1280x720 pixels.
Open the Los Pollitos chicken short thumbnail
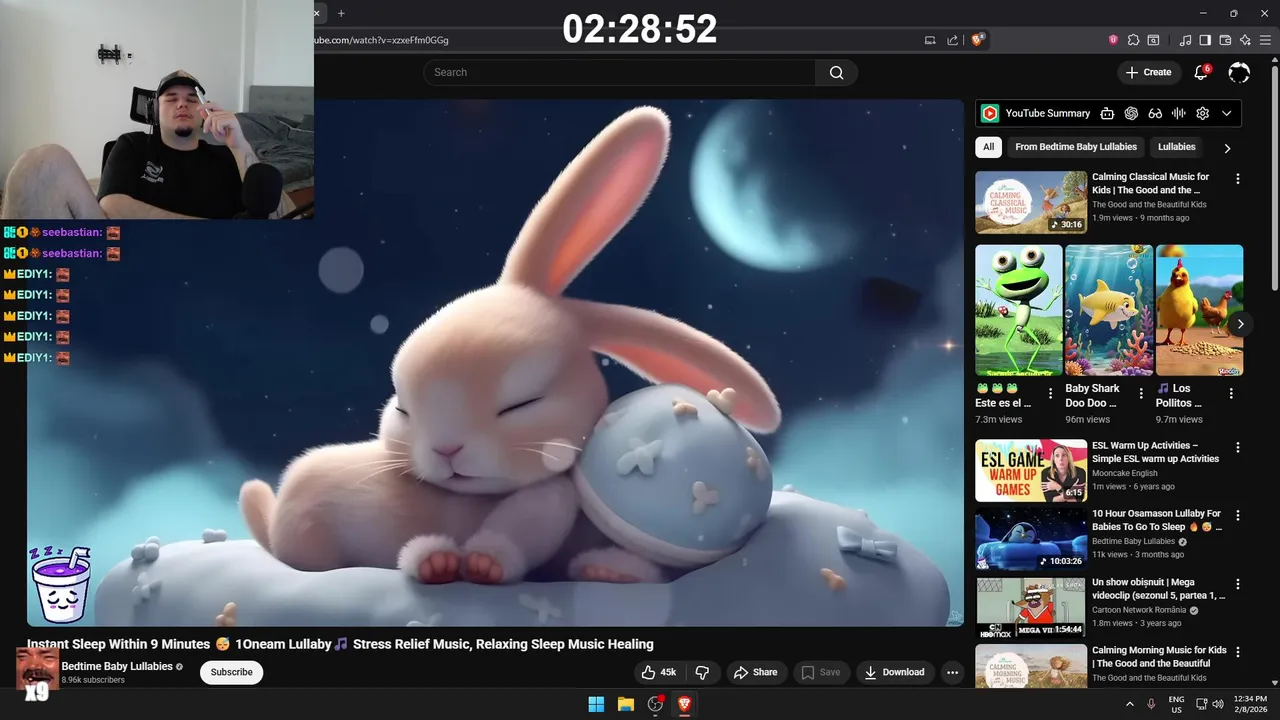pyautogui.click(x=1199, y=310)
